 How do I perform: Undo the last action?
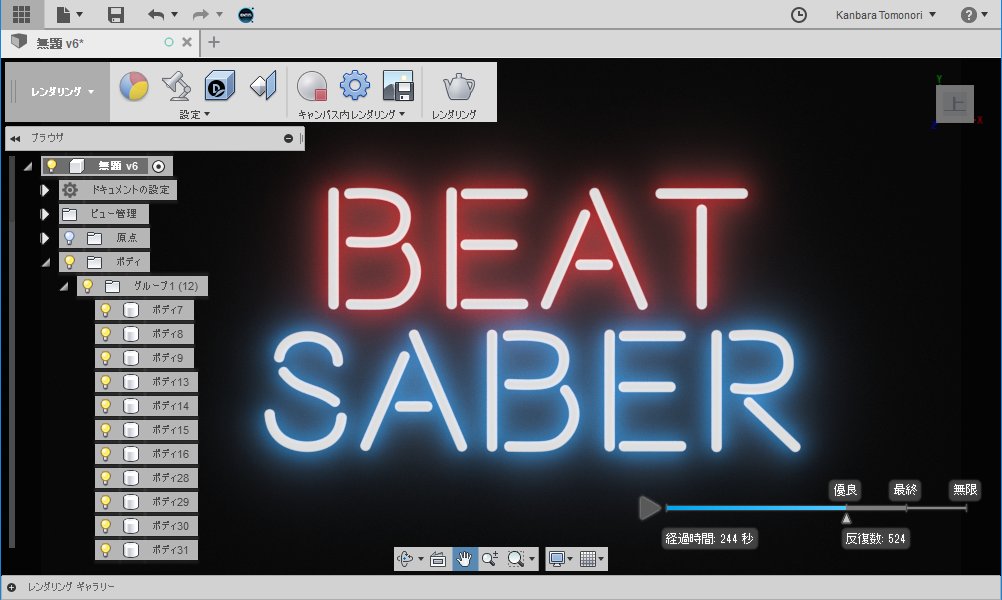tap(156, 15)
